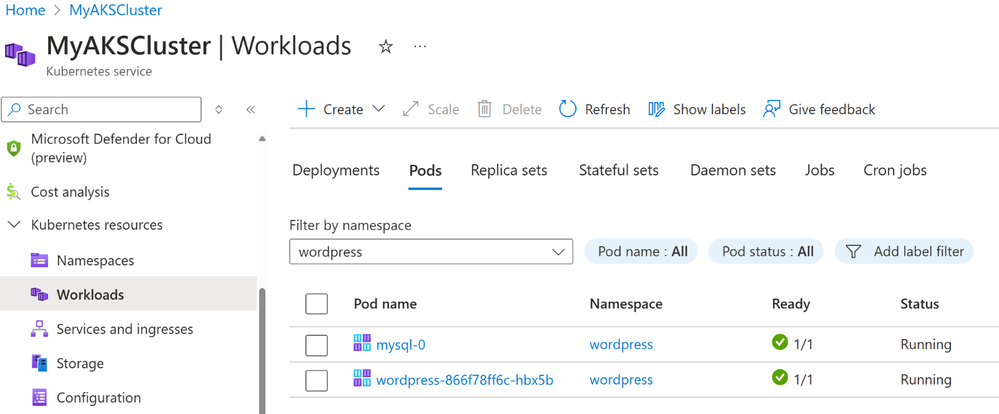The height and width of the screenshot is (414, 999).
Task: Click the Namespaces icon in sidebar
Action: (40, 261)
